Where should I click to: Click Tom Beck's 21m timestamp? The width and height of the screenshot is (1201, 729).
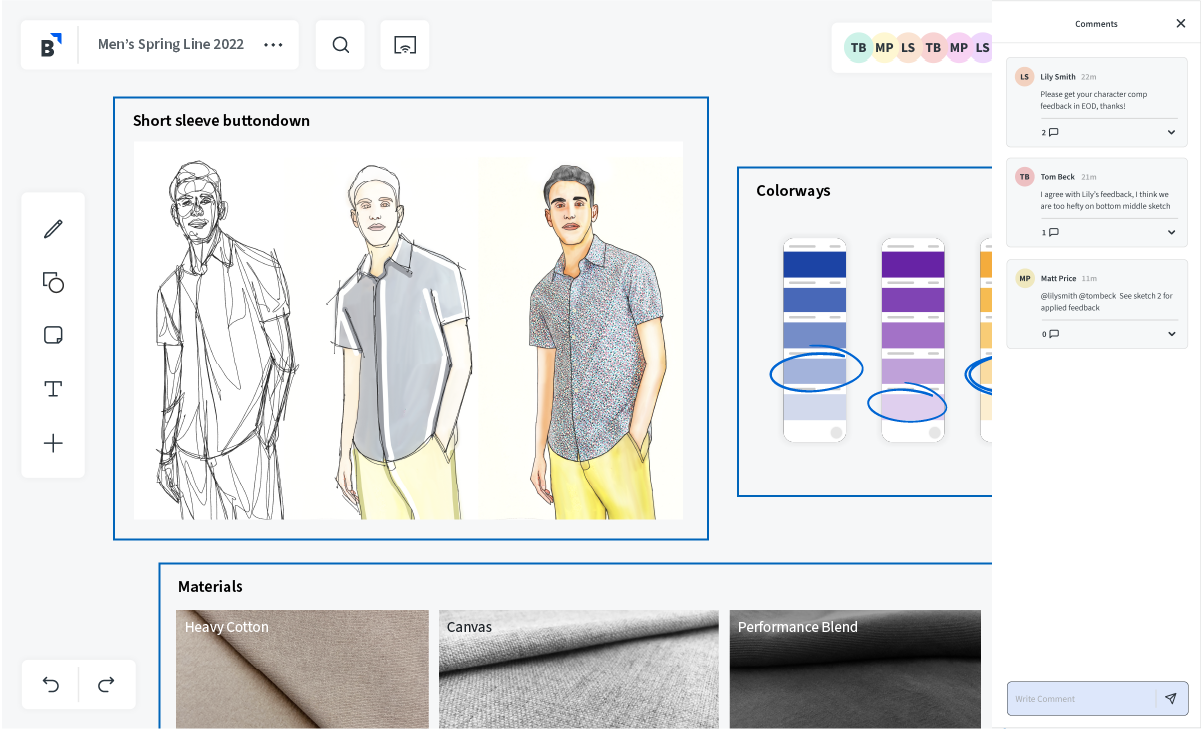[1088, 176]
